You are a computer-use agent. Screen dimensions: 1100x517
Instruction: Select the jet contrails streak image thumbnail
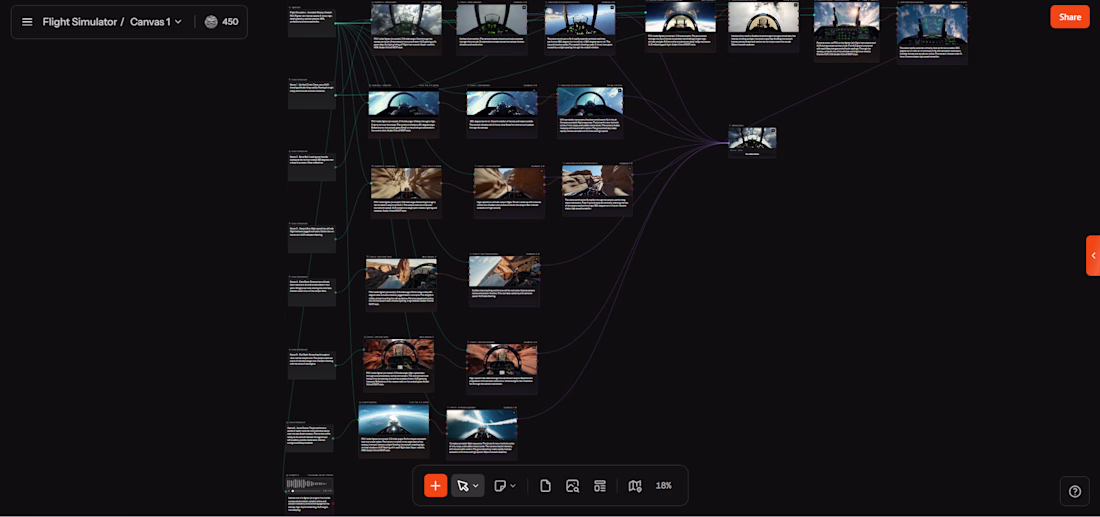coord(481,424)
